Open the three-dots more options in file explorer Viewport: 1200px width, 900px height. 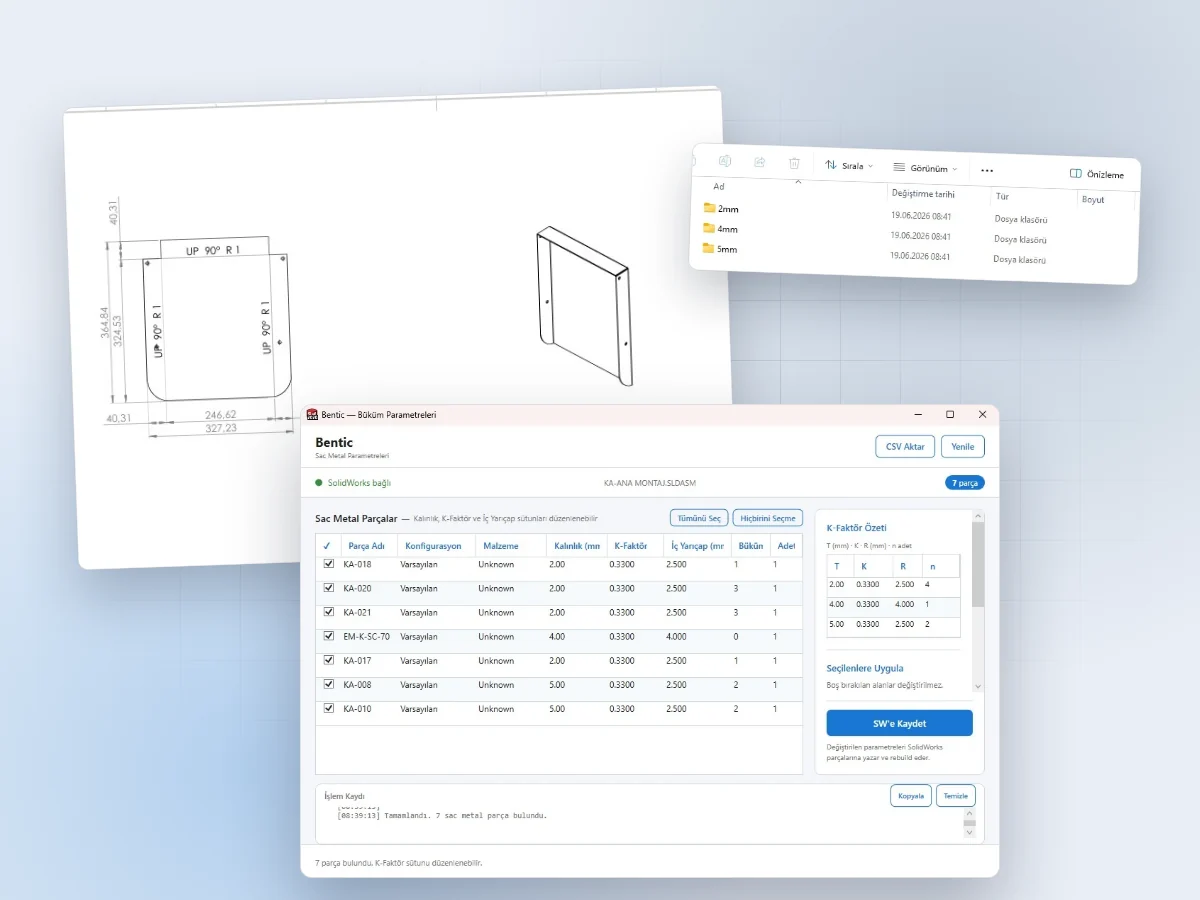(987, 171)
